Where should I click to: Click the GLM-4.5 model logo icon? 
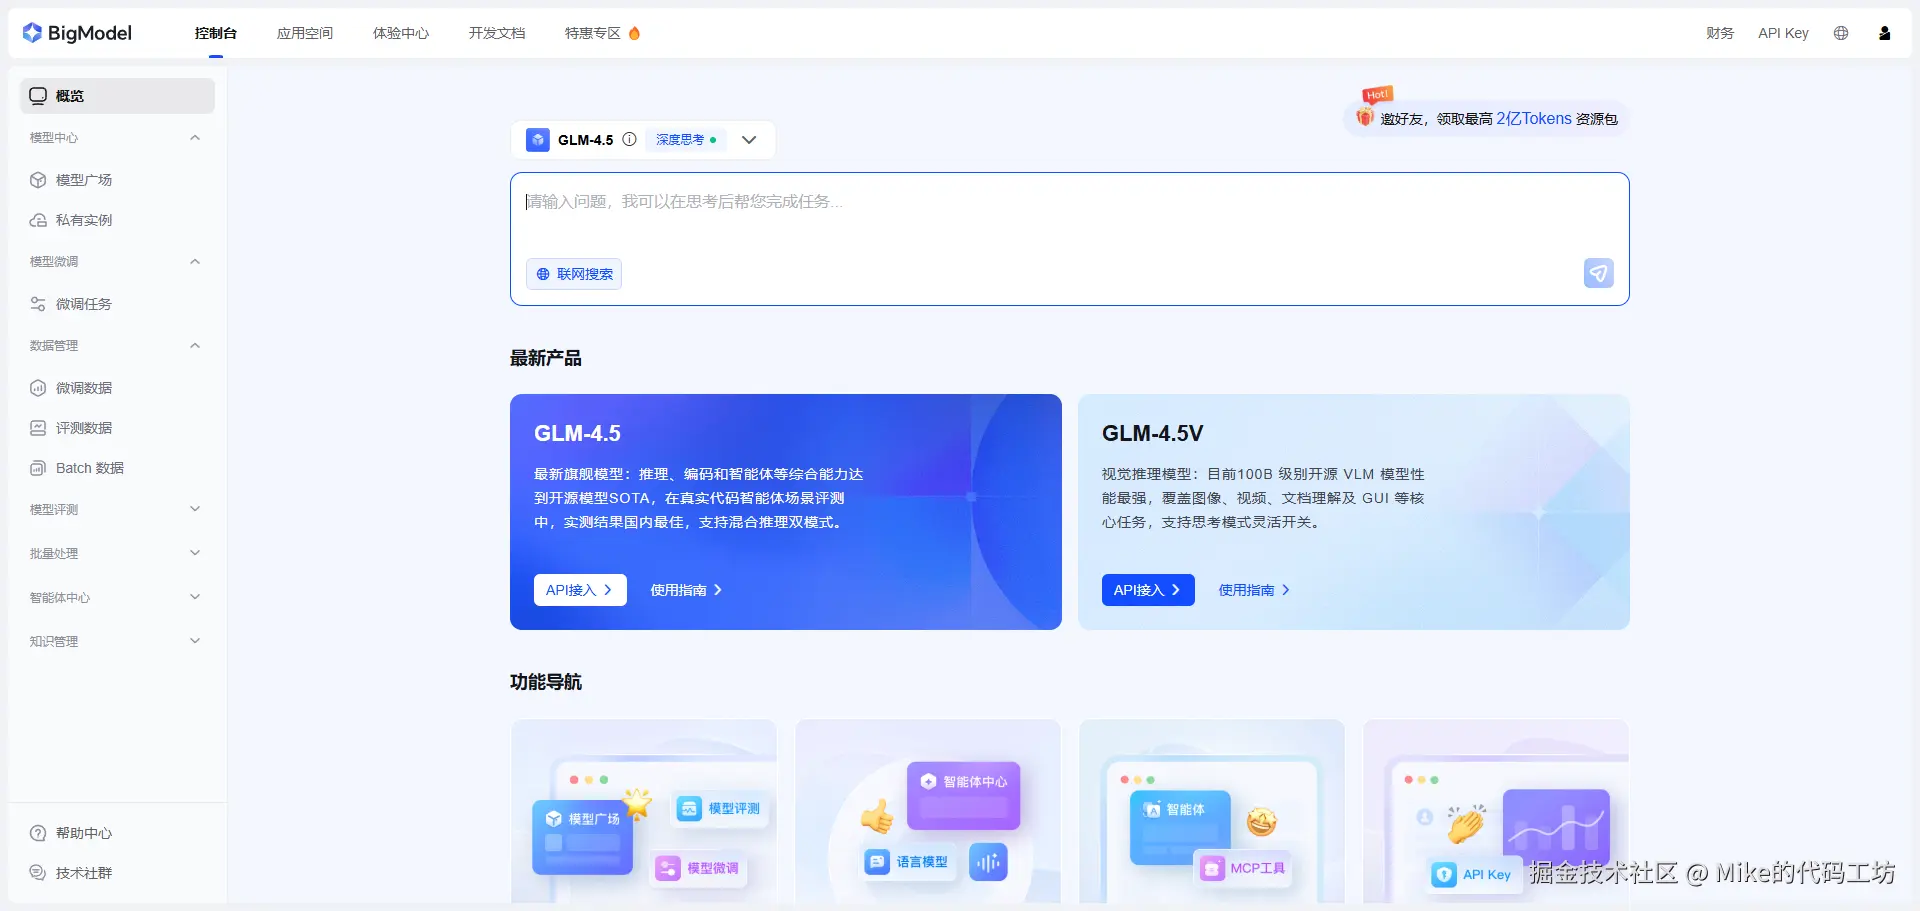pyautogui.click(x=538, y=140)
